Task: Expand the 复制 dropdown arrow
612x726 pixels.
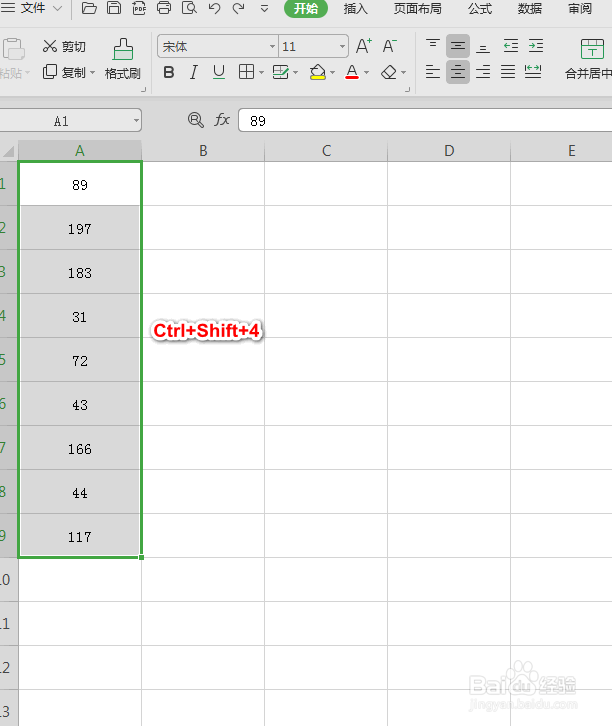Action: click(x=93, y=73)
